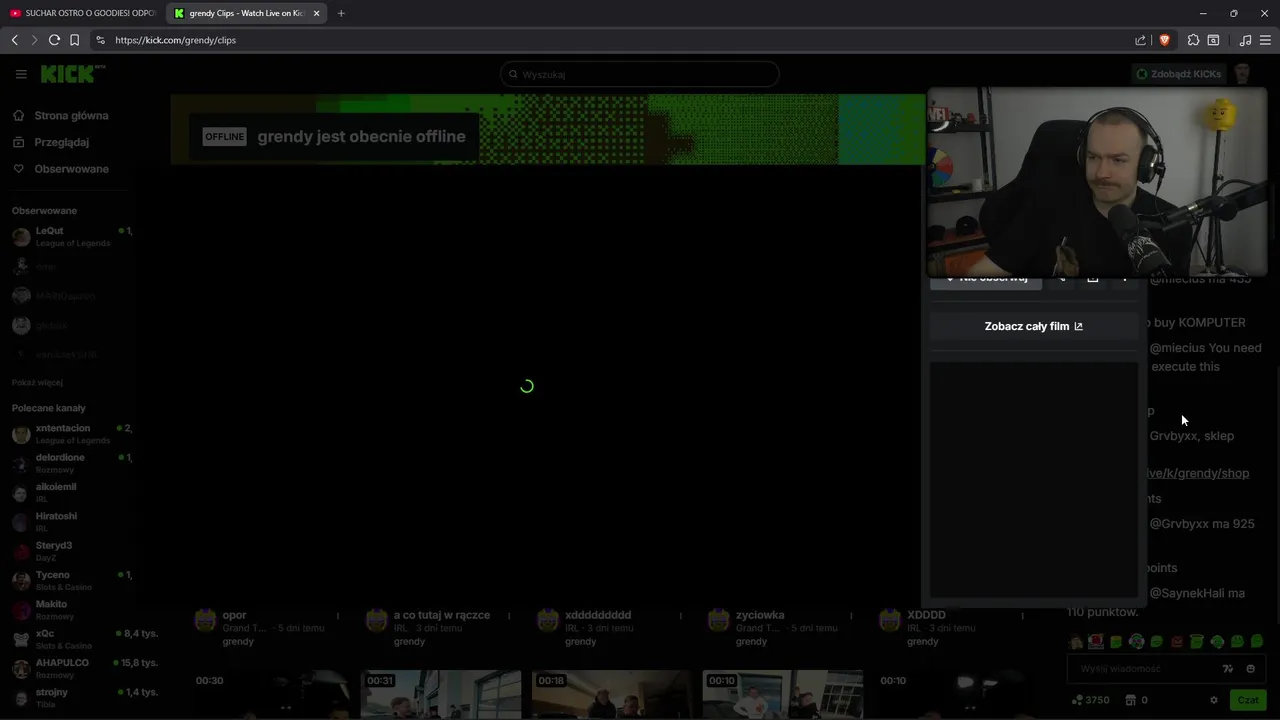Click the 'opor' clip title
This screenshot has width=1280, height=720.
[x=234, y=615]
